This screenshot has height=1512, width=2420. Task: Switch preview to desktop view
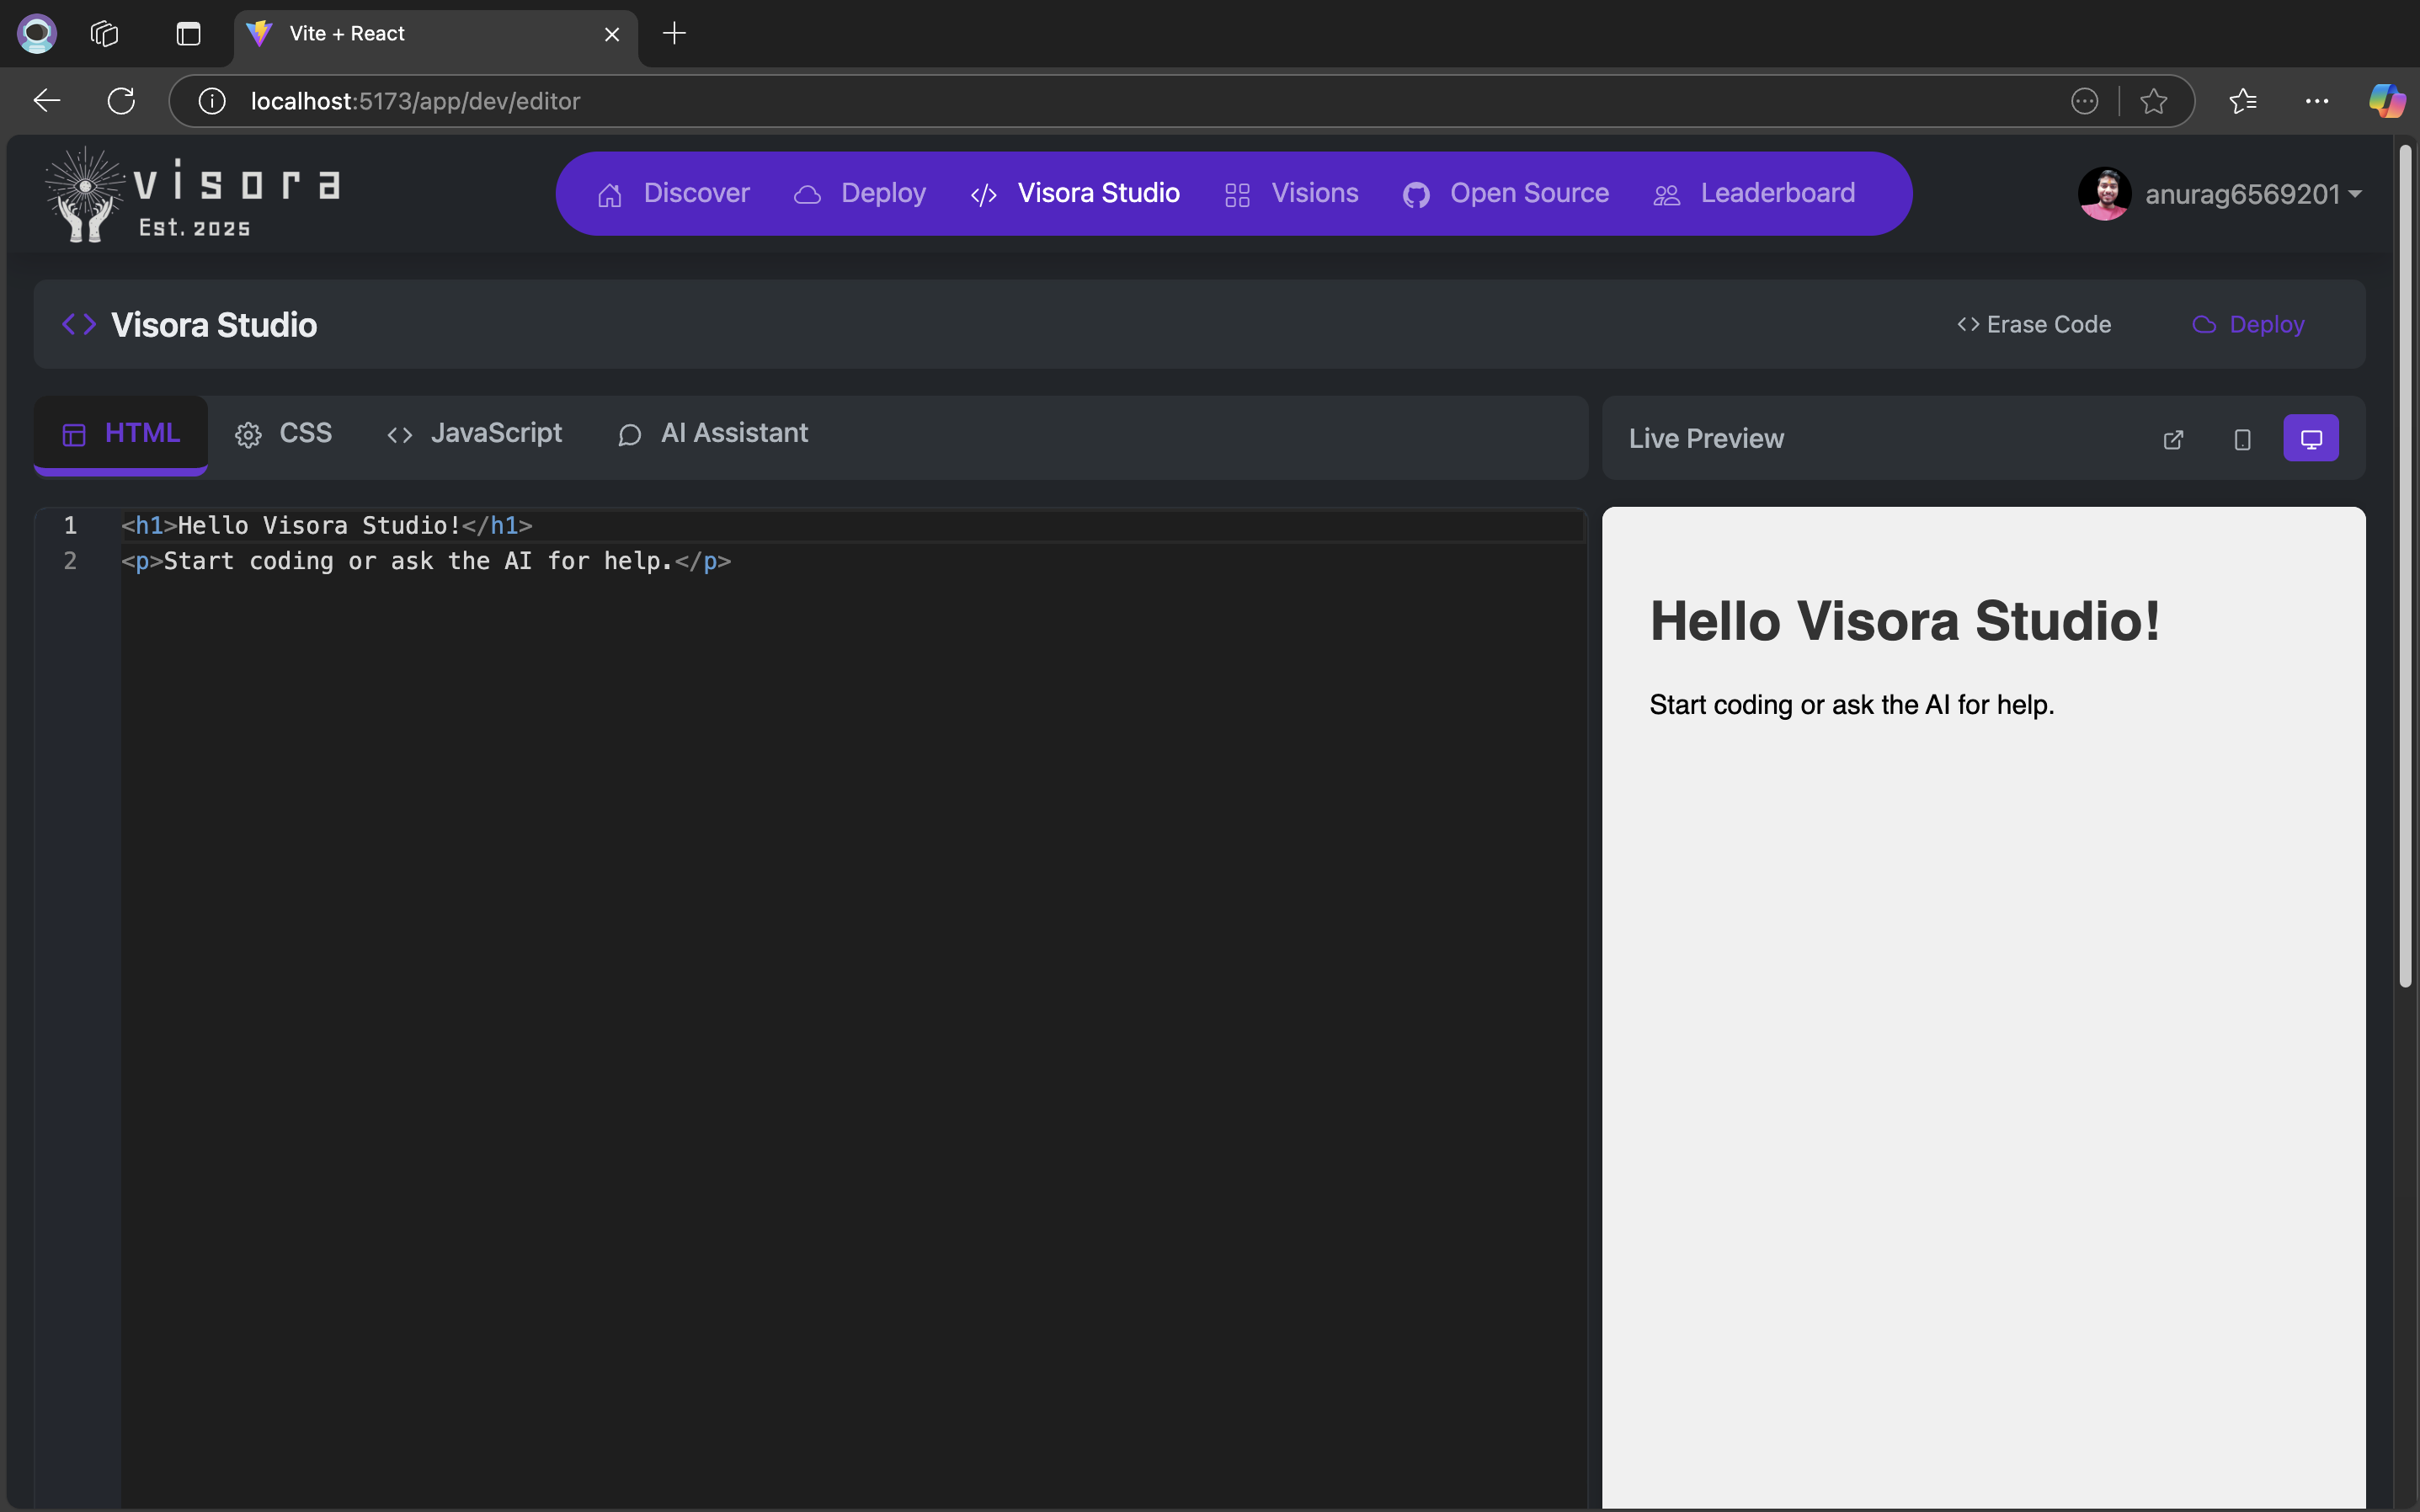point(2310,439)
